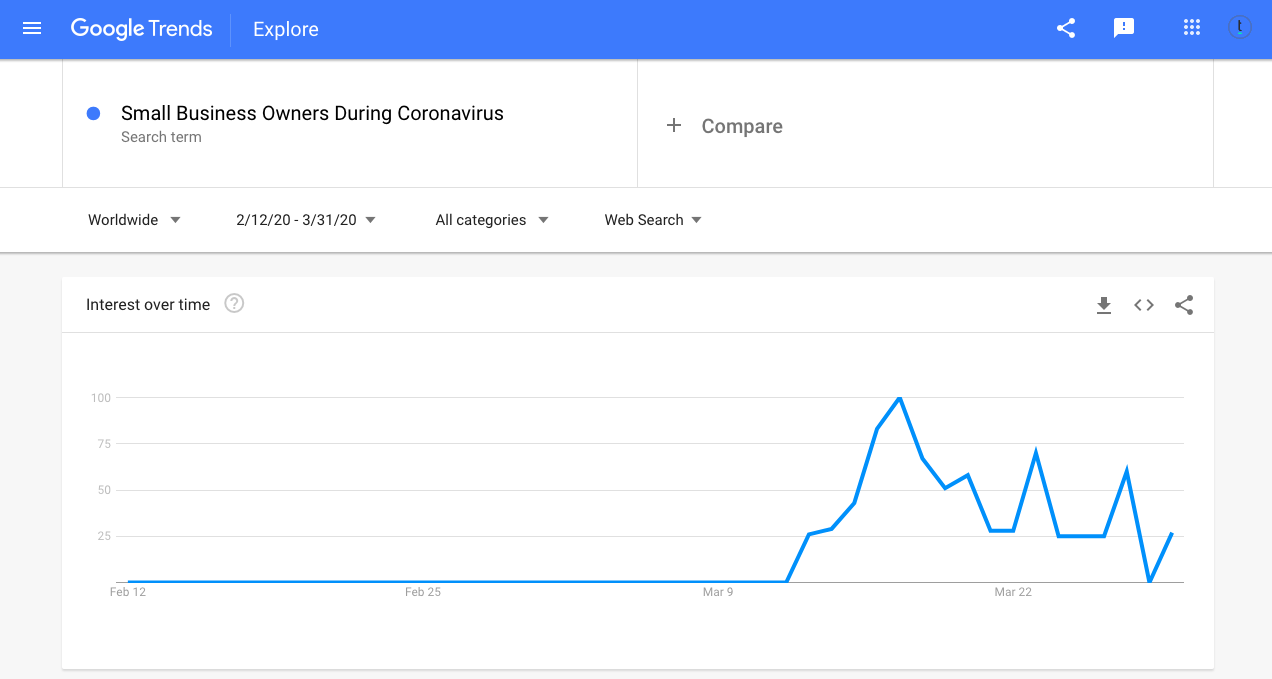Add a comparison term with Compare
1272x679 pixels.
(725, 126)
